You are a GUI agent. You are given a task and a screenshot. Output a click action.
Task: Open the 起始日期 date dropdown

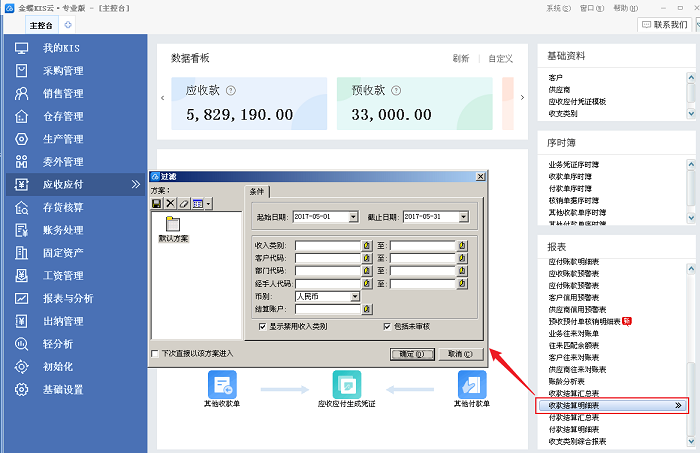click(x=352, y=216)
